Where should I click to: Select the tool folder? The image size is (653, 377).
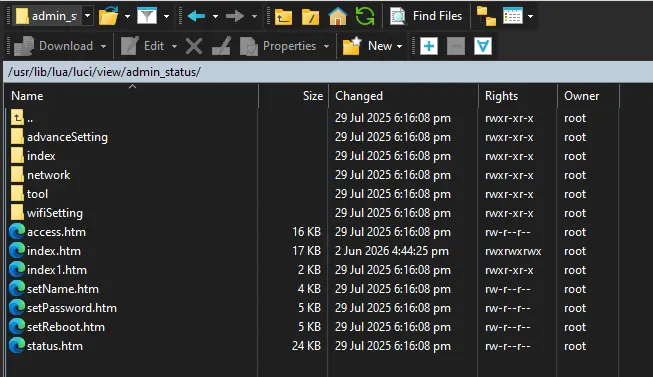tap(37, 194)
